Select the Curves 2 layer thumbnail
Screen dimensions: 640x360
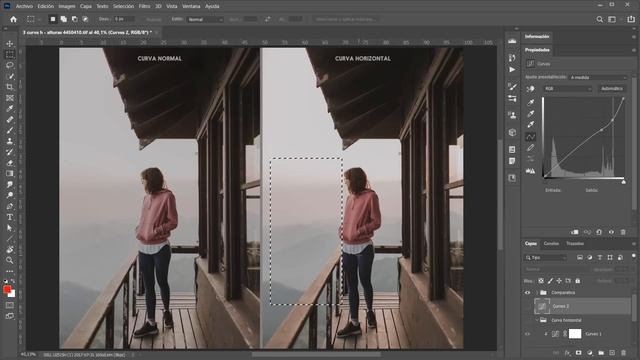(542, 306)
